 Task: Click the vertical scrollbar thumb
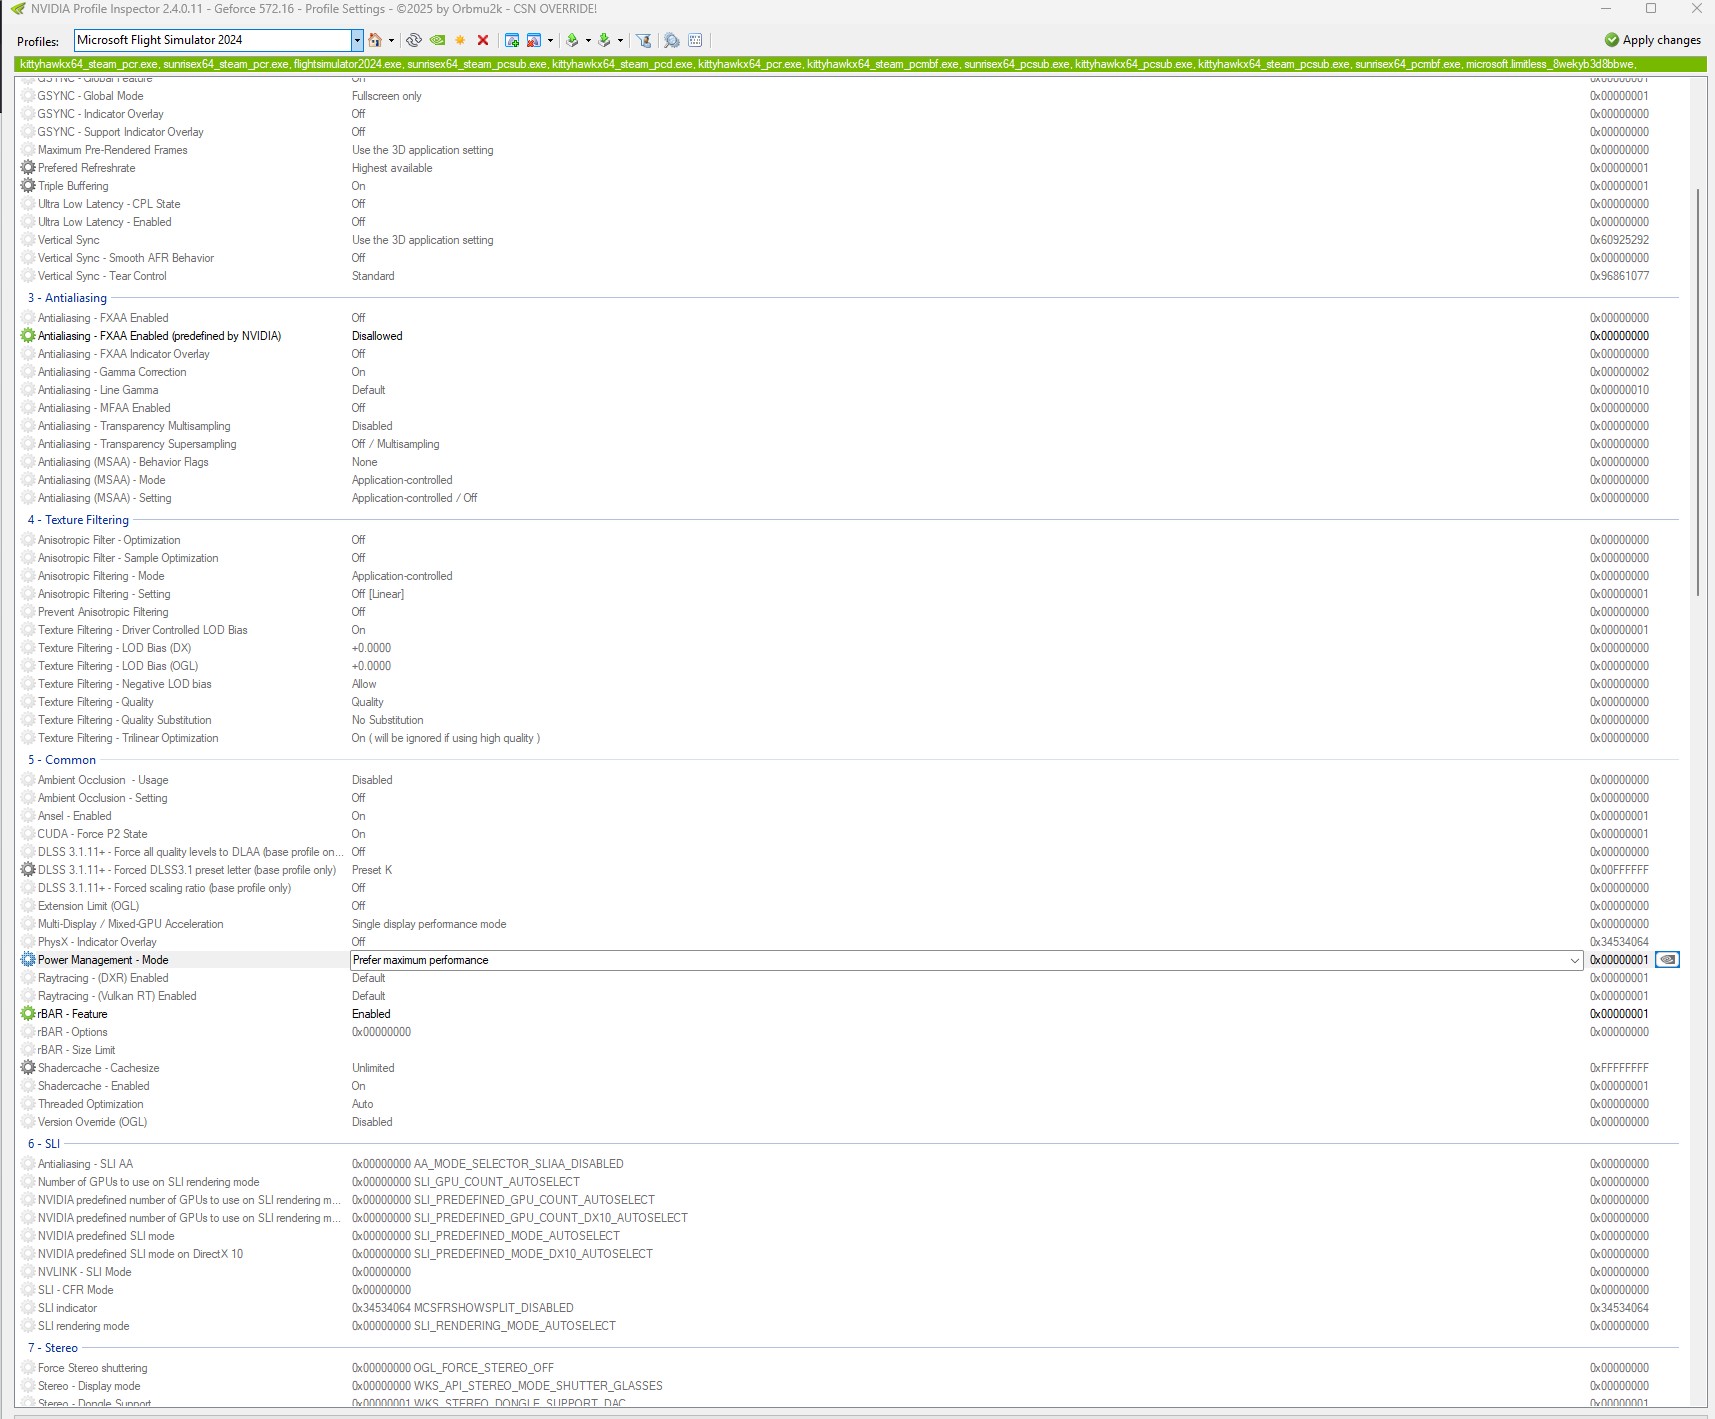1698,392
